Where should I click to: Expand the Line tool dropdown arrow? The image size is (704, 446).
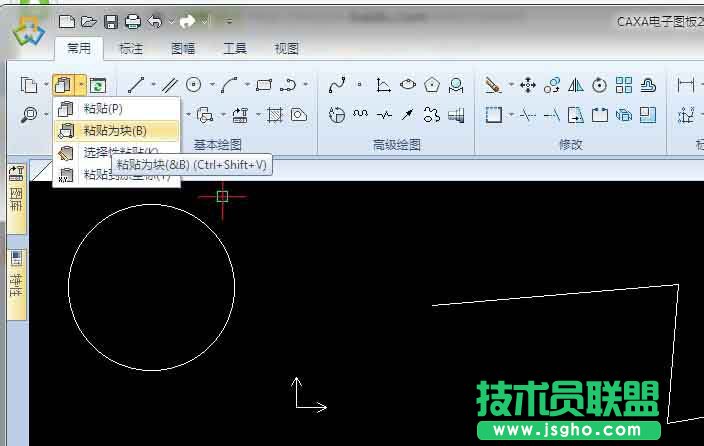tap(153, 84)
